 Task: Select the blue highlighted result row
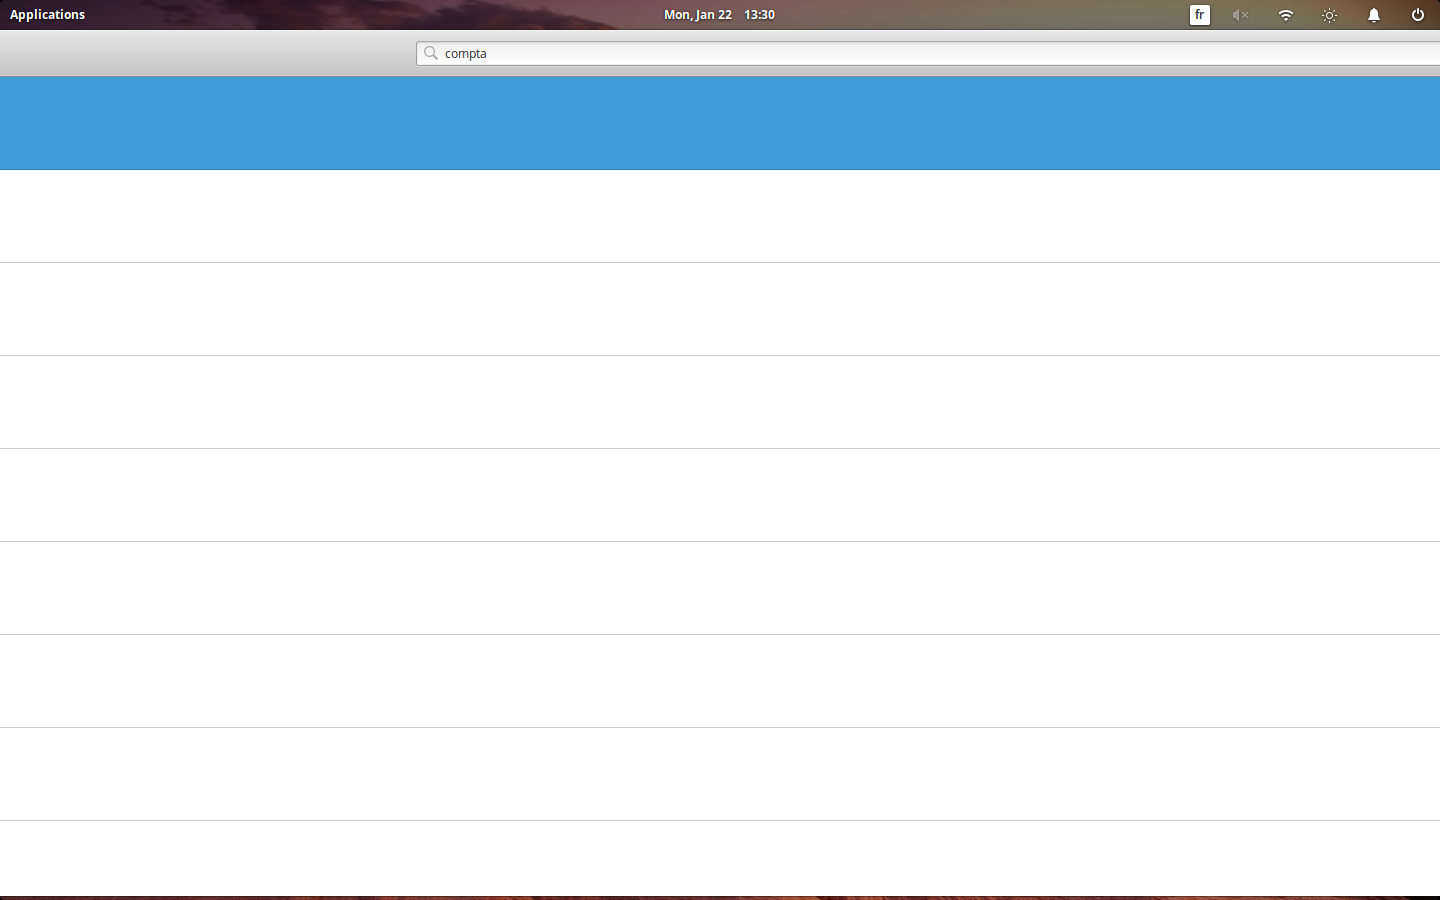[720, 123]
